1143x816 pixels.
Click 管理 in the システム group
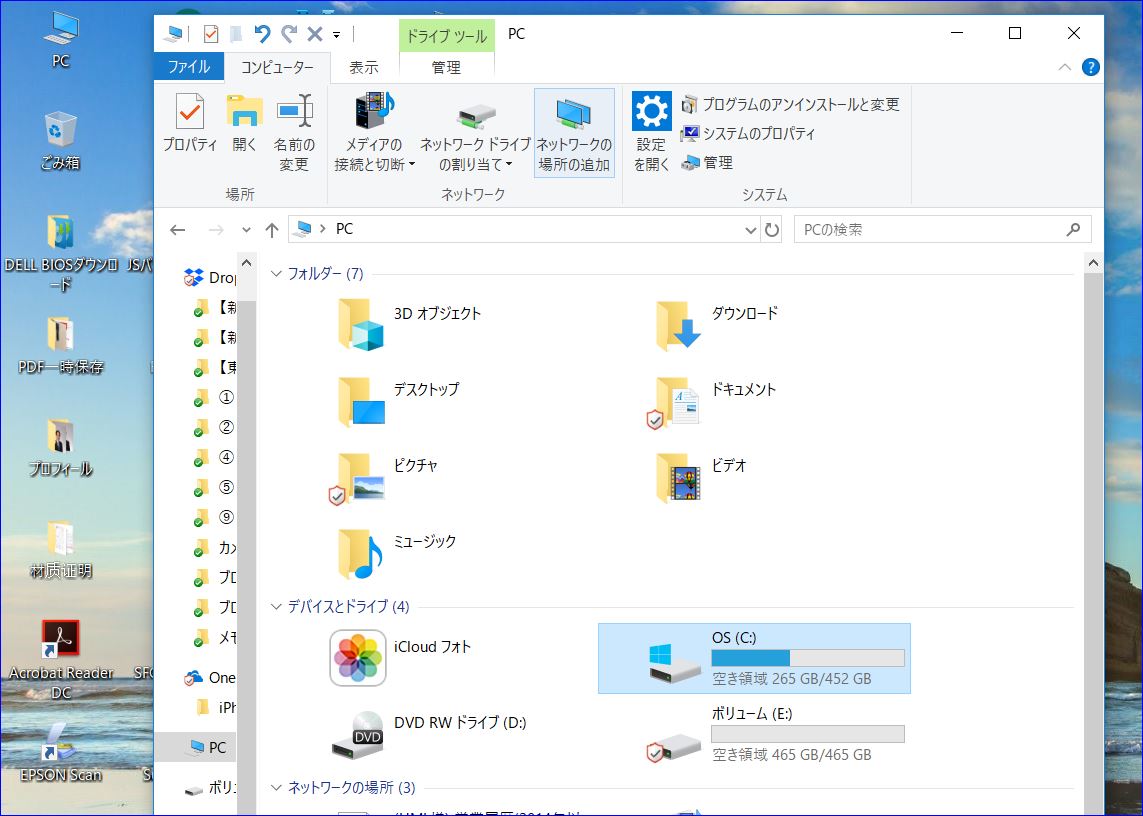coord(707,163)
